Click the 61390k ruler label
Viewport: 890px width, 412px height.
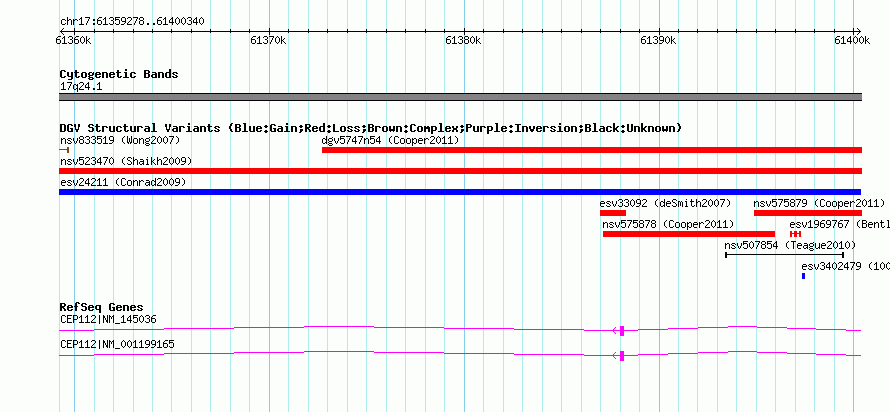coord(658,40)
